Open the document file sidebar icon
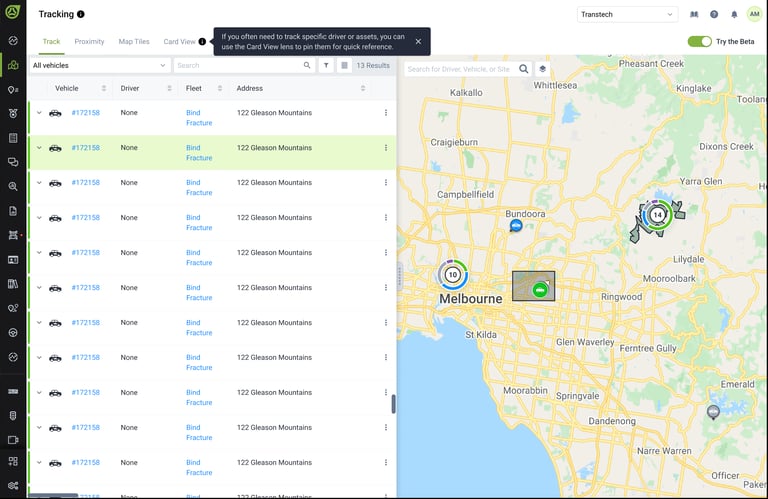 click(x=13, y=211)
